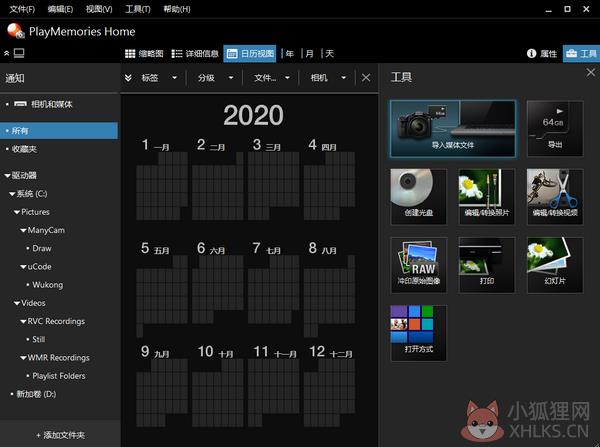The image size is (600, 447).
Task: Collapse the 驱动器 drives tree node
Action: (x=7, y=176)
